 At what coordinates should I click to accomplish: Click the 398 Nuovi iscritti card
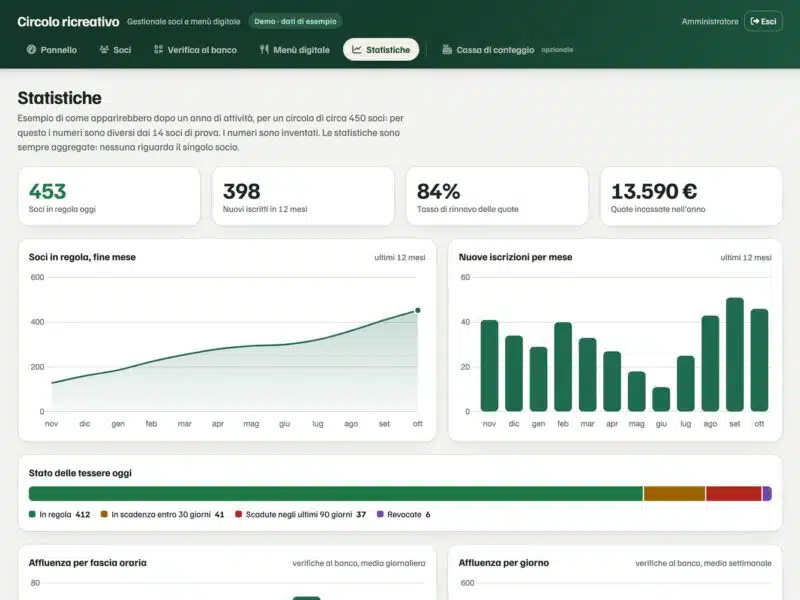coord(303,196)
